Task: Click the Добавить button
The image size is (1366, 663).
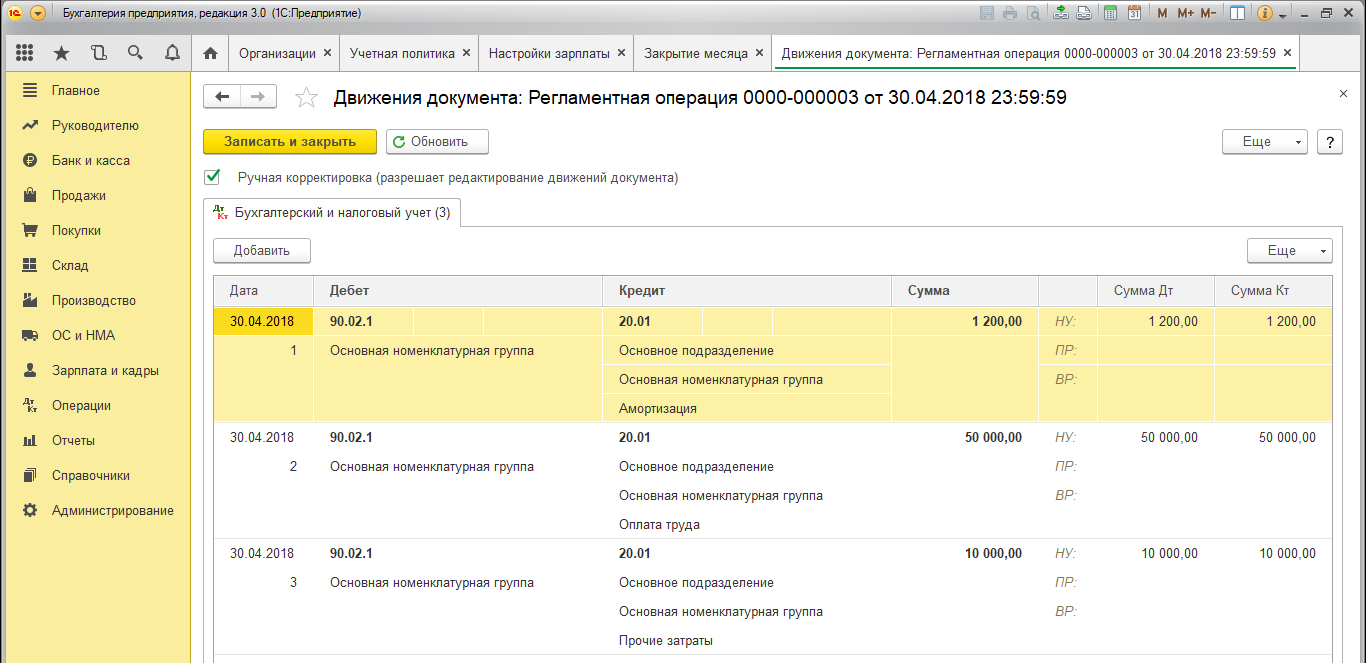Action: tap(262, 251)
